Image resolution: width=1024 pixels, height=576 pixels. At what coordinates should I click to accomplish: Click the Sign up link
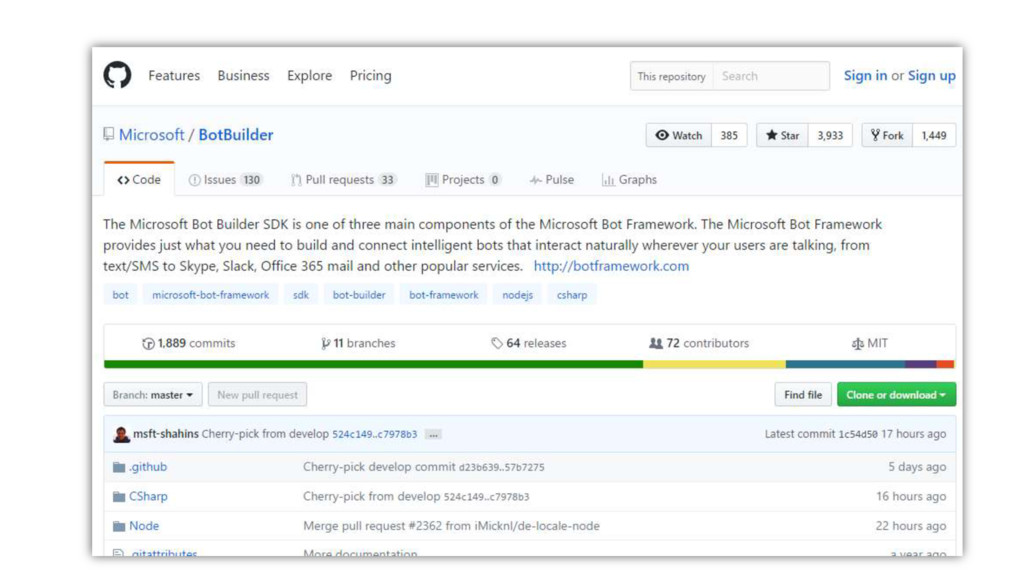pos(932,76)
